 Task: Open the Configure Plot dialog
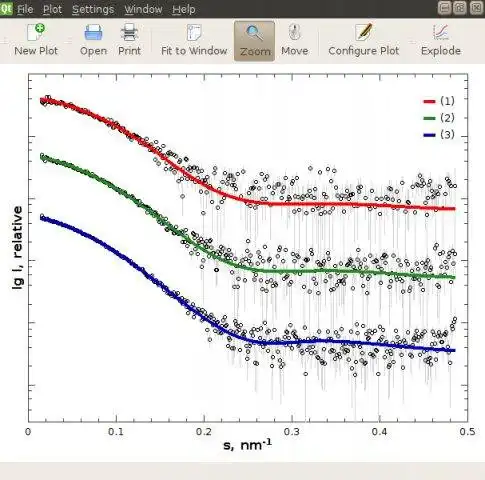364,40
